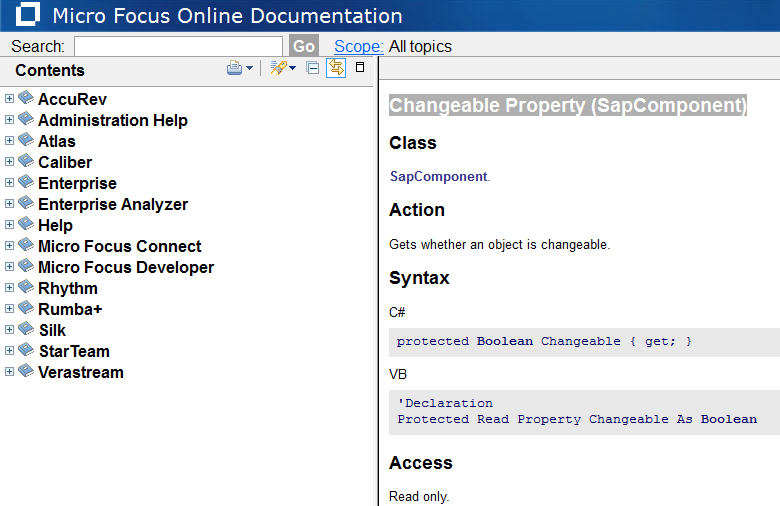Expand the Atlas tree node

point(9,141)
